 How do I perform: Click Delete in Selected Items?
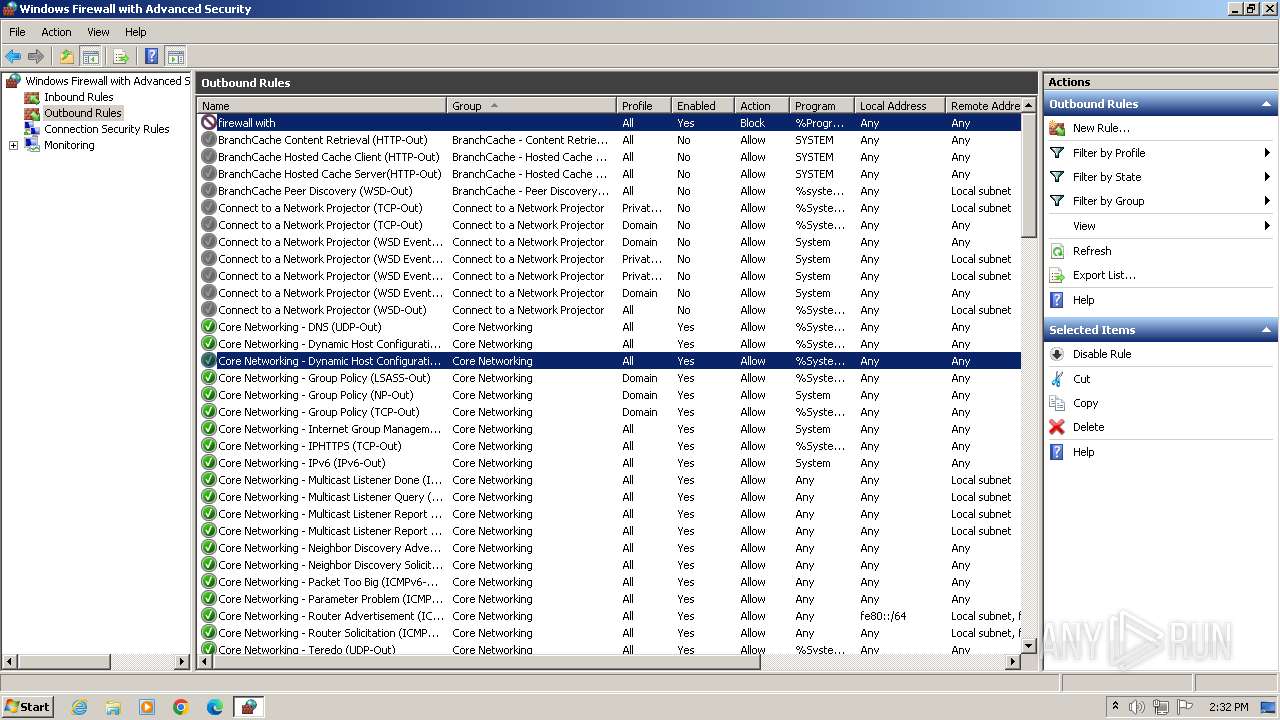pyautogui.click(x=1089, y=427)
